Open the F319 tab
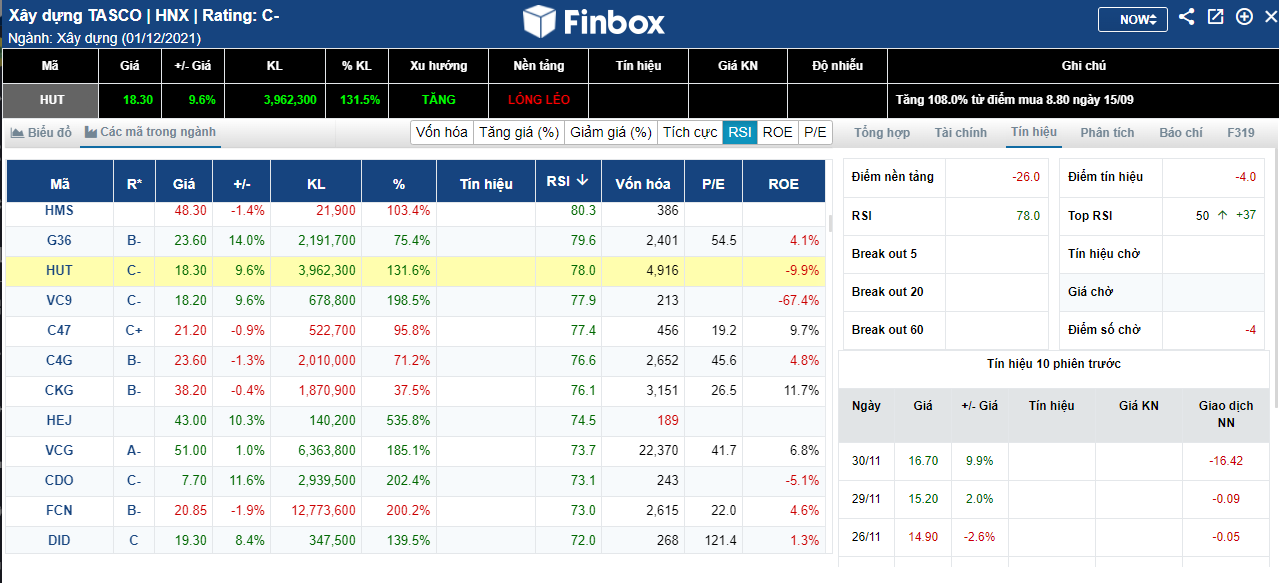 (1241, 132)
